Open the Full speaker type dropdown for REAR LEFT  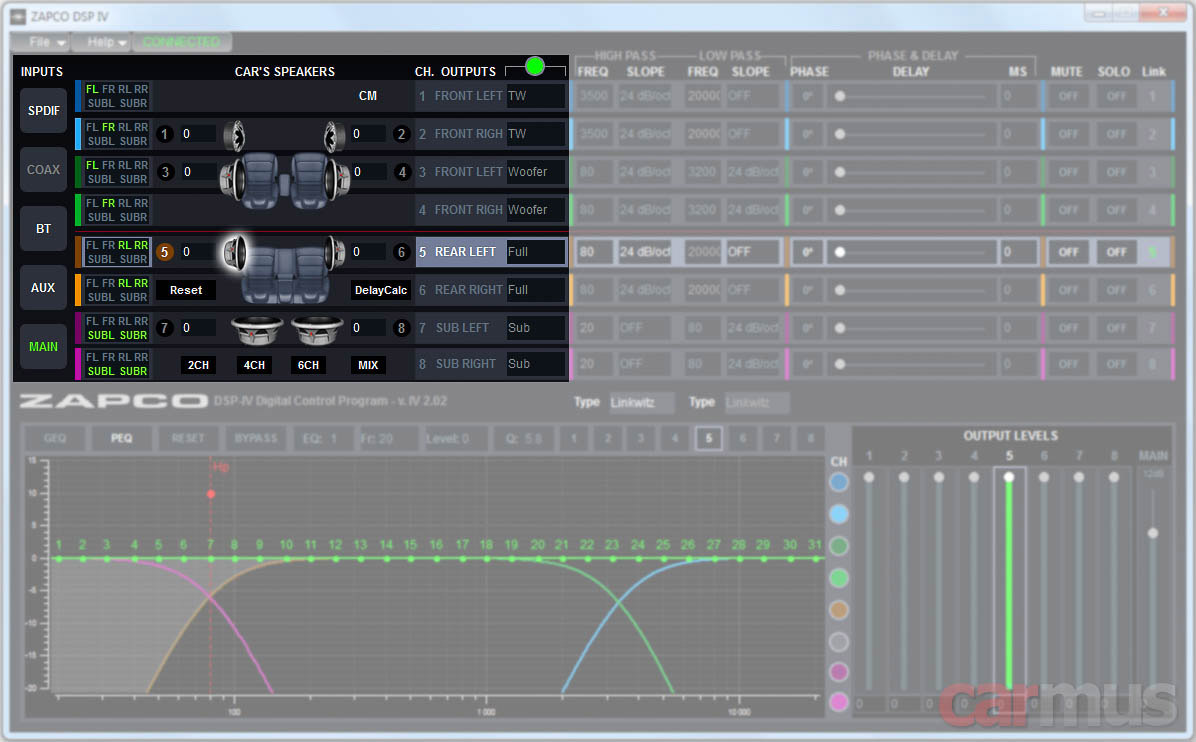535,252
